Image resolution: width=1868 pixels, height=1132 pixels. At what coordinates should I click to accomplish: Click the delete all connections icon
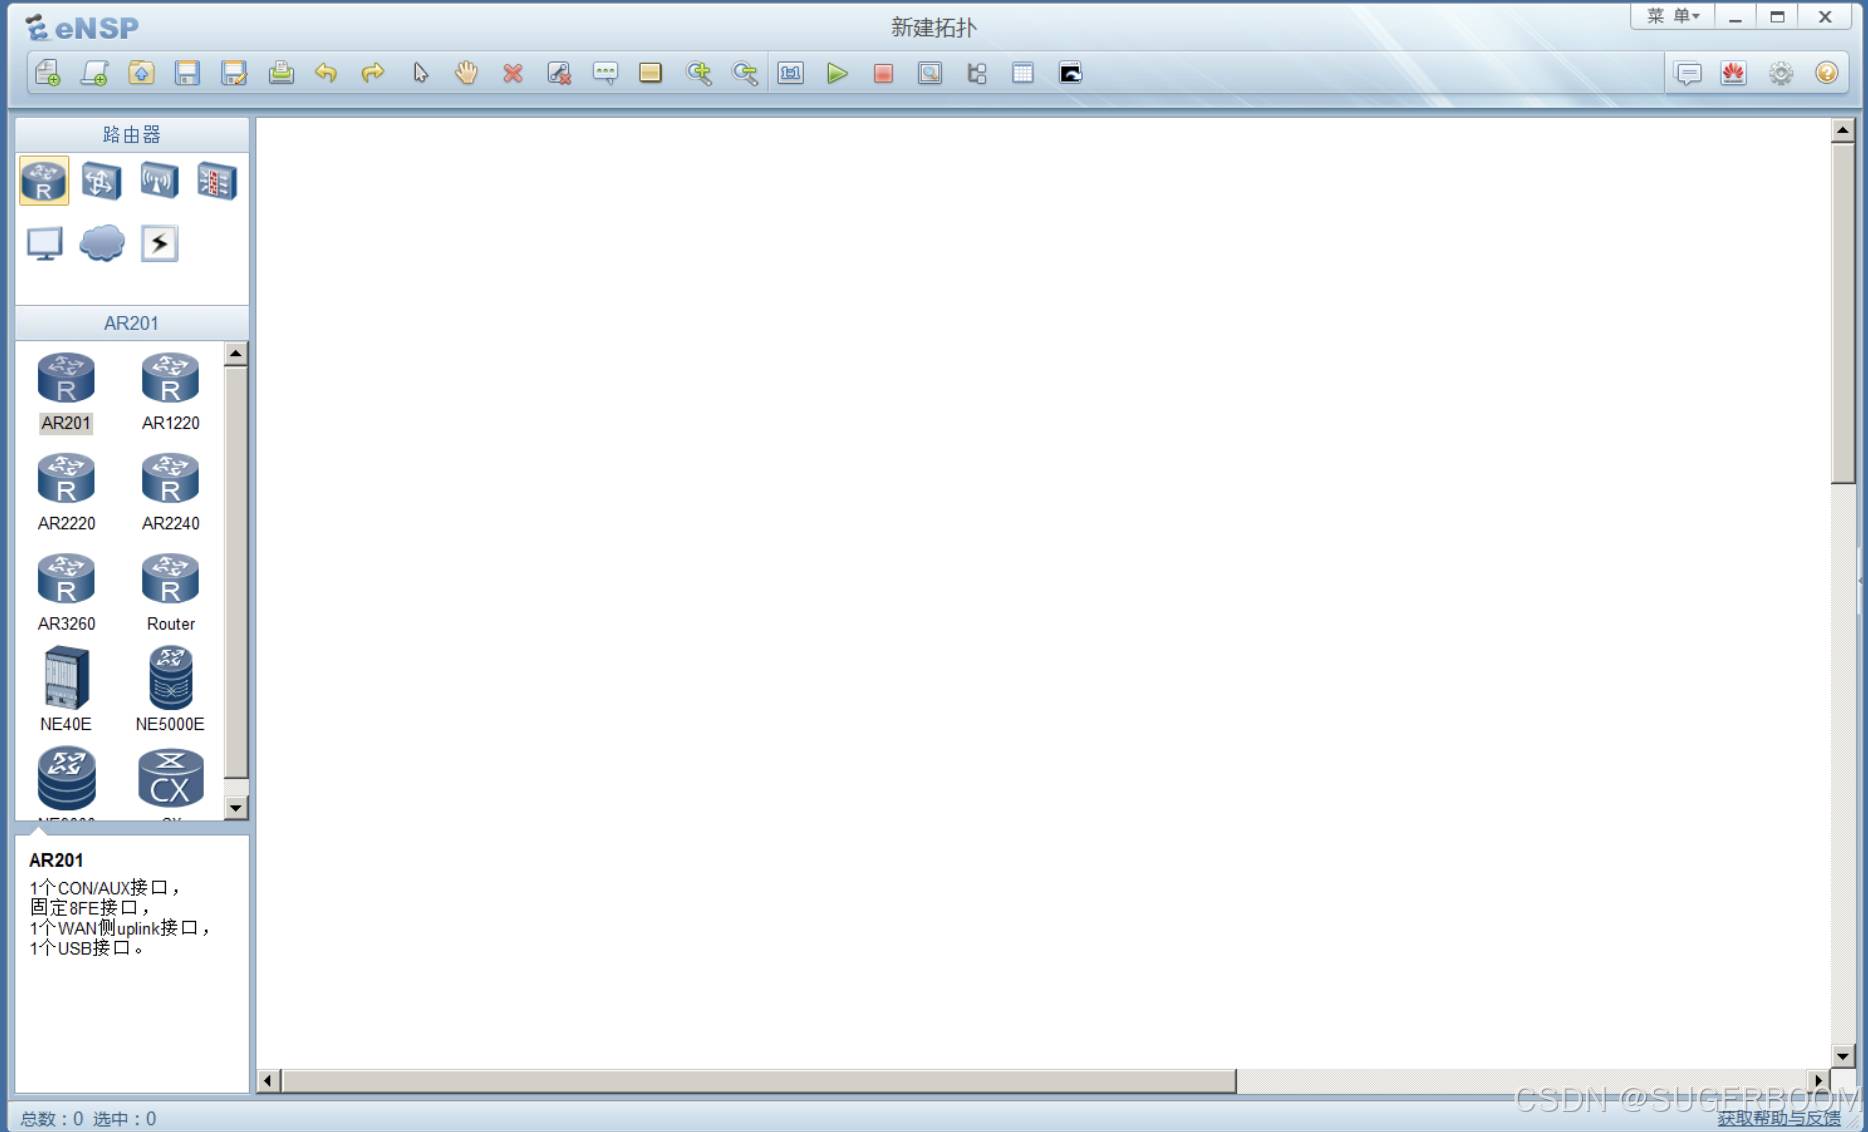pos(559,73)
